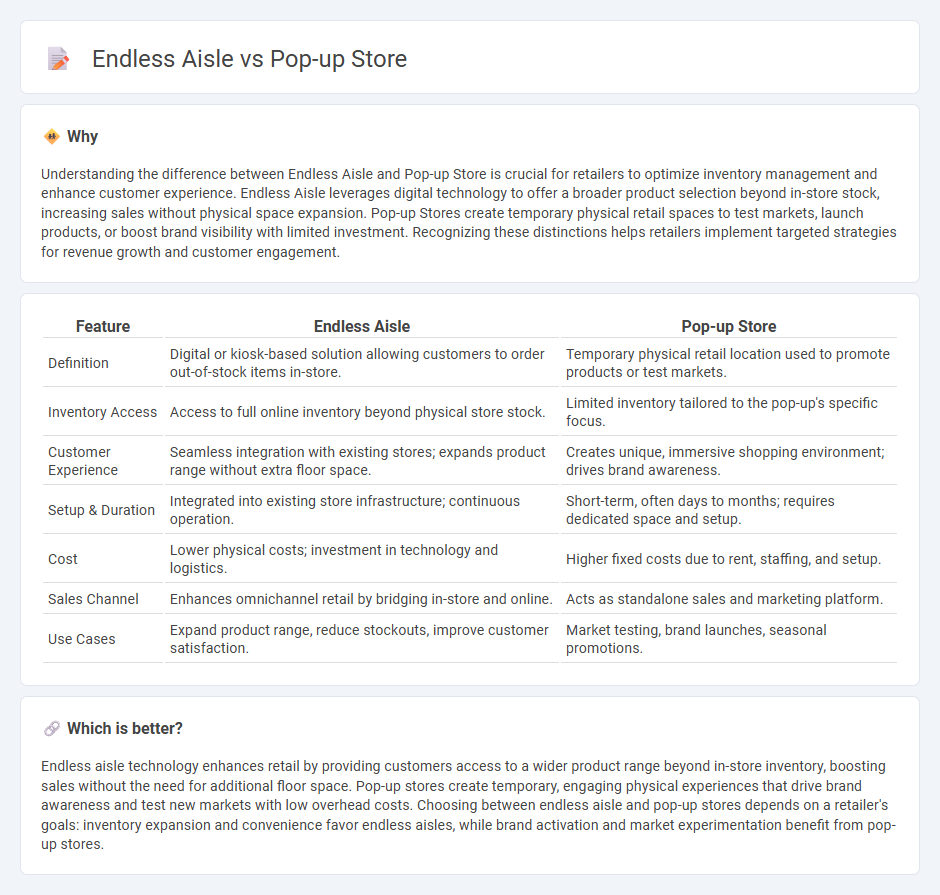Click the Why section paragraph text
The image size is (940, 895).
pyautogui.click(x=469, y=213)
